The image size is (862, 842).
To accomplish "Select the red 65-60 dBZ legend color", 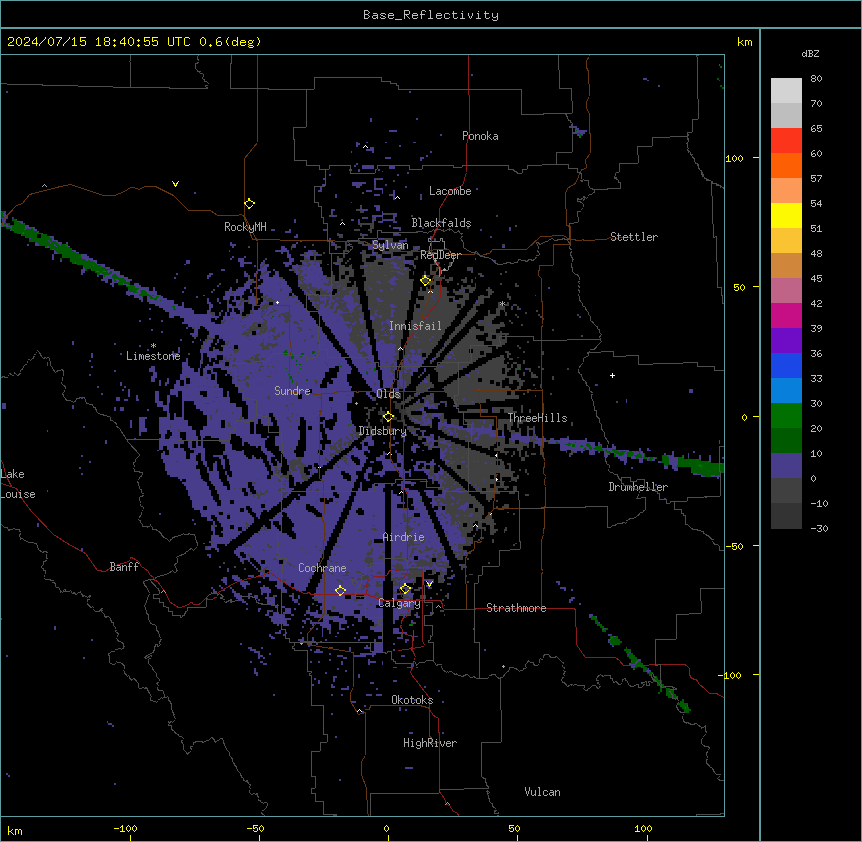I will pyautogui.click(x=786, y=141).
